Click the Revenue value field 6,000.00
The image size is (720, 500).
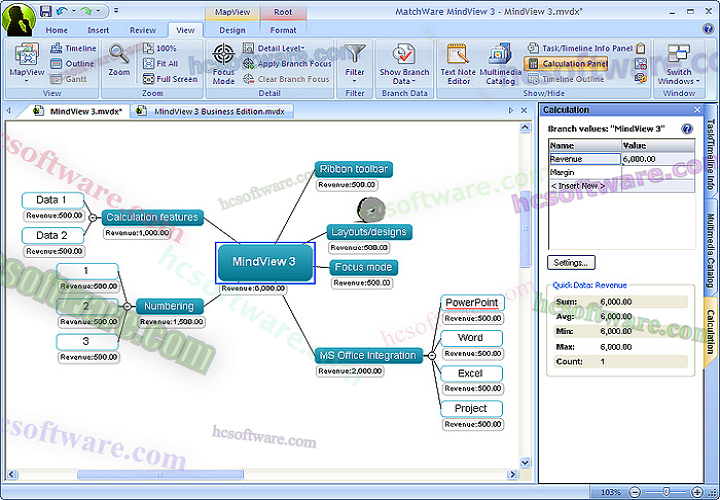point(658,159)
